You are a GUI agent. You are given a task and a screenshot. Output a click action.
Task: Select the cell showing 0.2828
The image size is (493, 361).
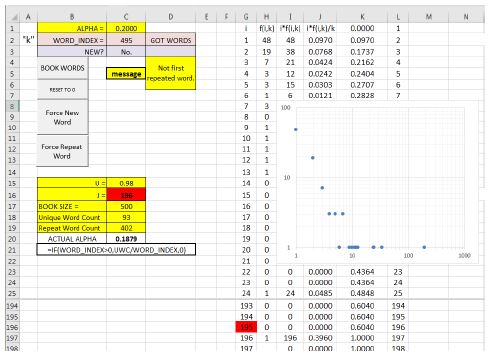click(x=362, y=95)
